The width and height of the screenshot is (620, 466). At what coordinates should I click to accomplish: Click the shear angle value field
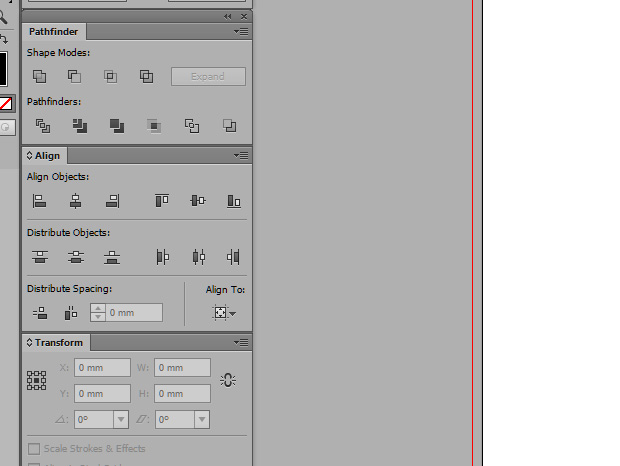[175, 419]
